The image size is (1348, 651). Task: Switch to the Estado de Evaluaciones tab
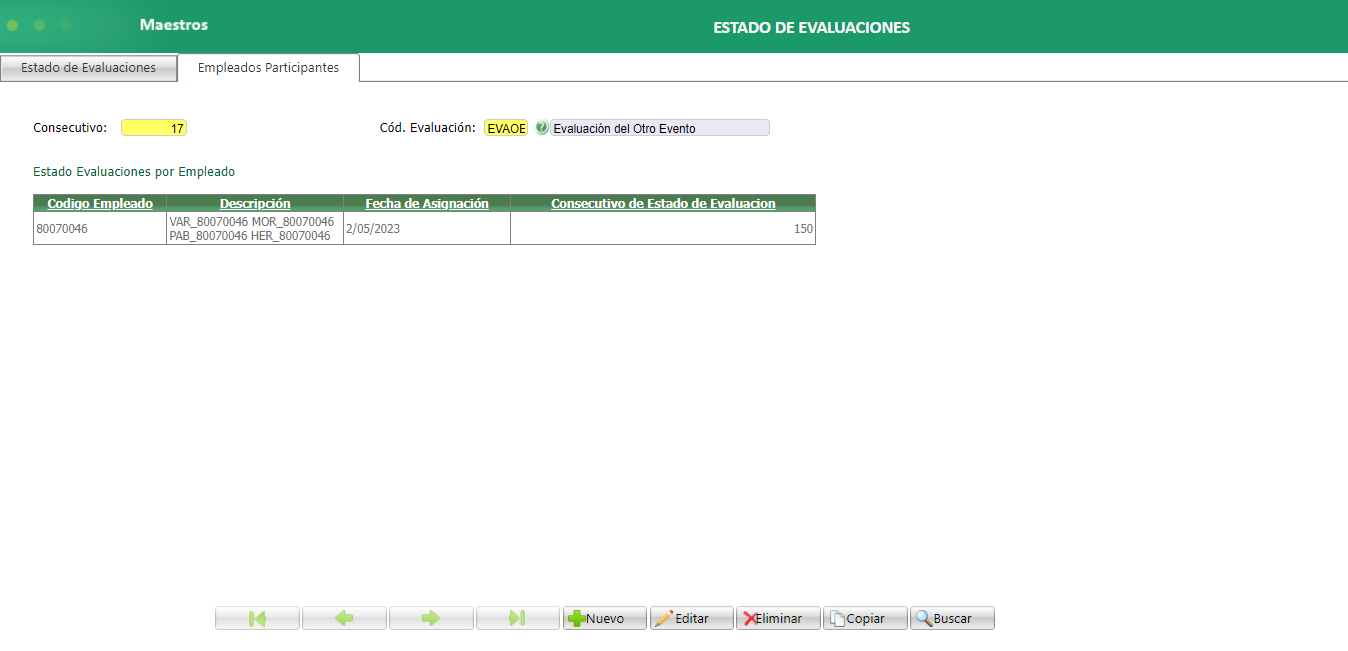pos(88,67)
